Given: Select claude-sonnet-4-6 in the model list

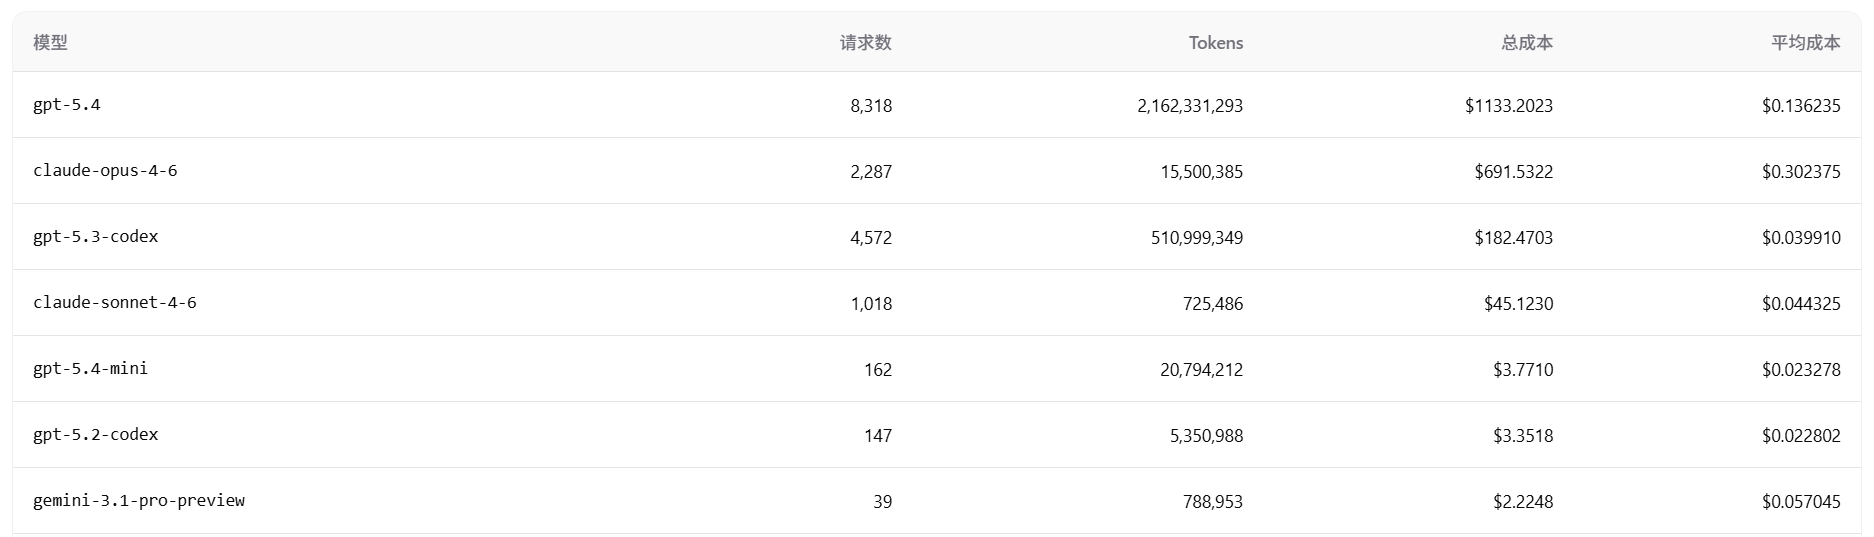Looking at the screenshot, I should click(x=115, y=303).
